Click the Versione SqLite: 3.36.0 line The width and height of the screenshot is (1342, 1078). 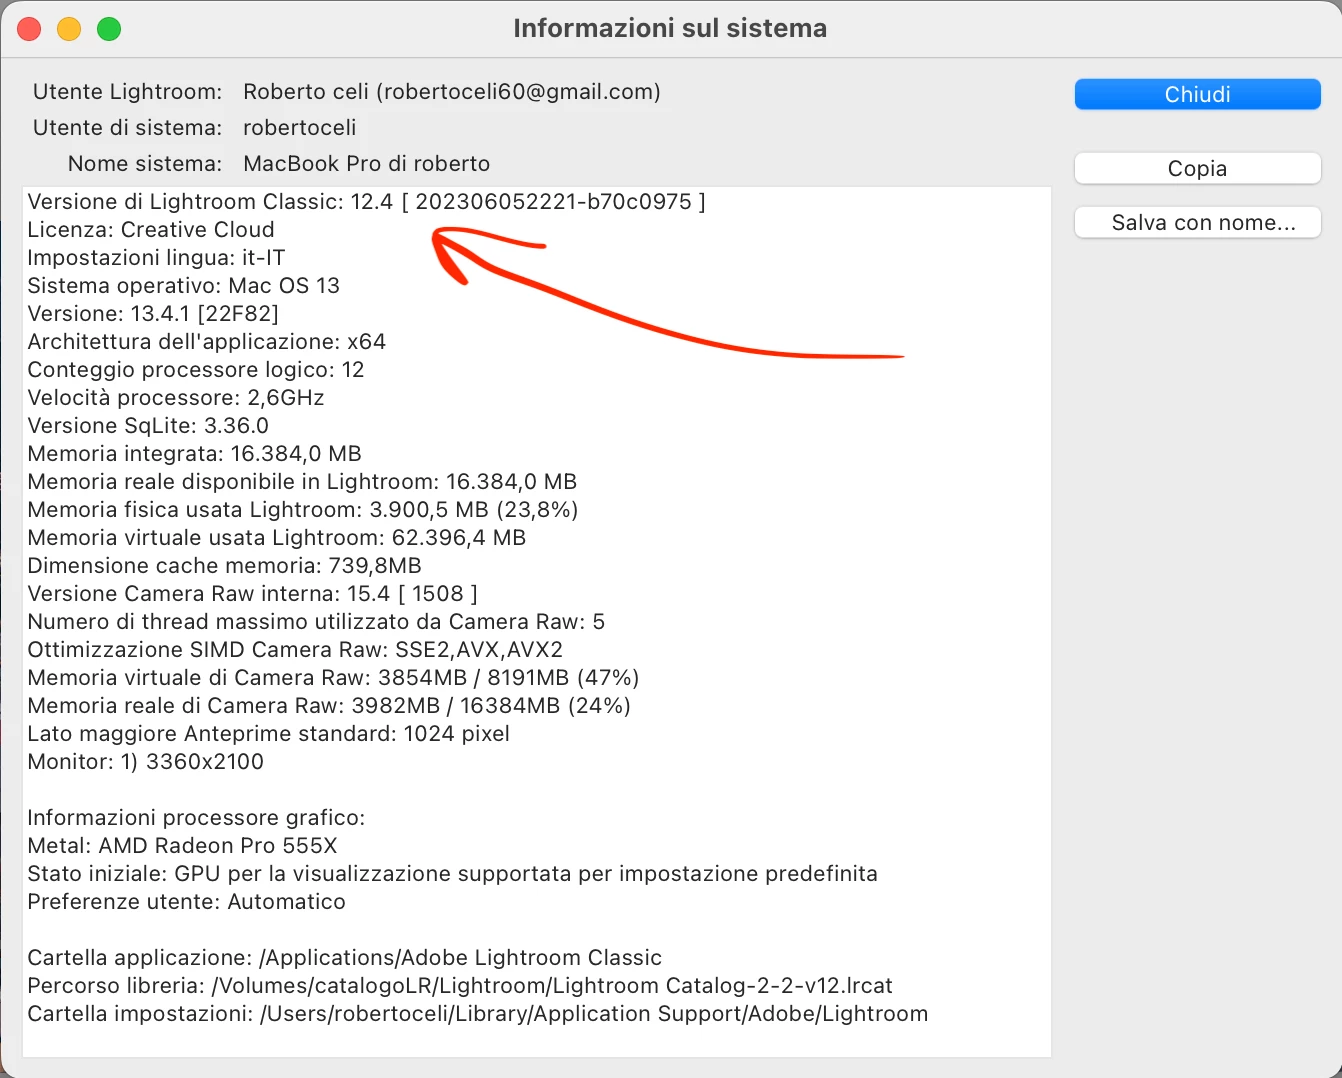[148, 426]
